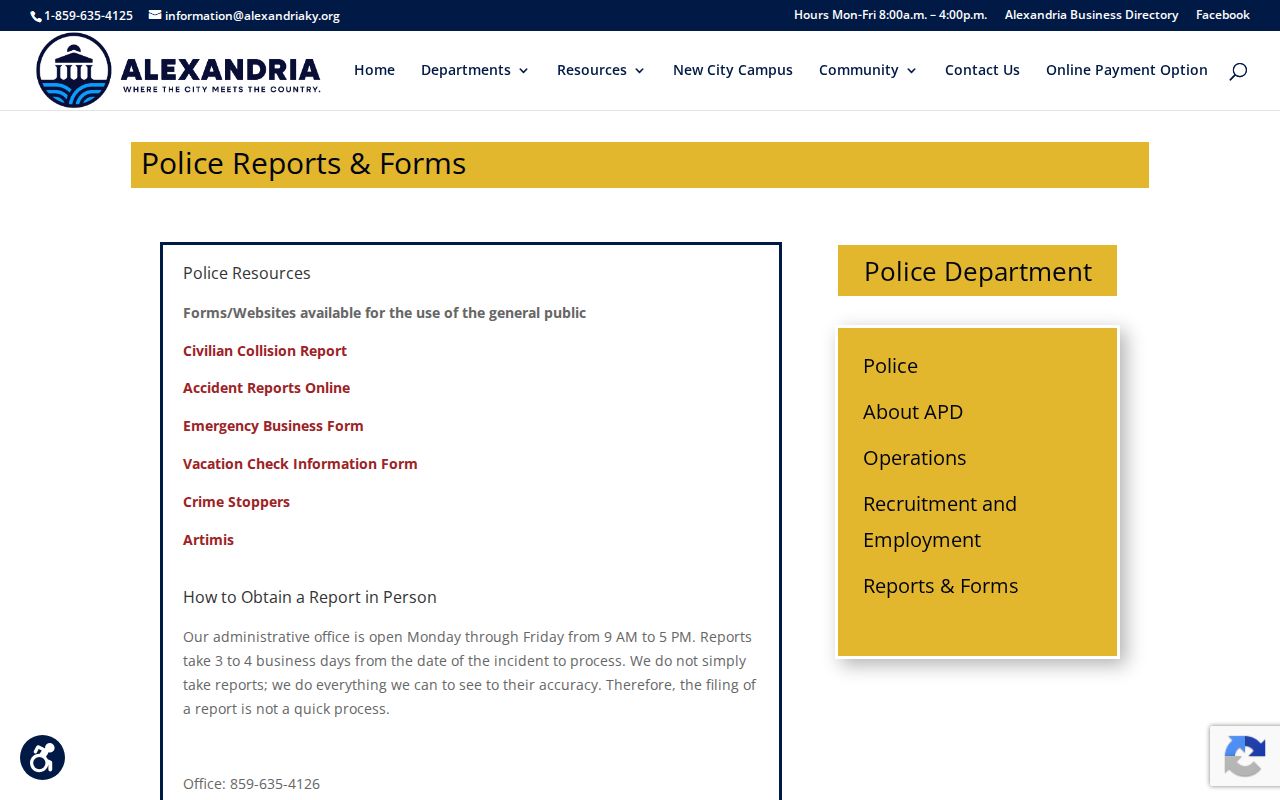Open the Contact Us page
The height and width of the screenshot is (800, 1280).
pyautogui.click(x=982, y=70)
